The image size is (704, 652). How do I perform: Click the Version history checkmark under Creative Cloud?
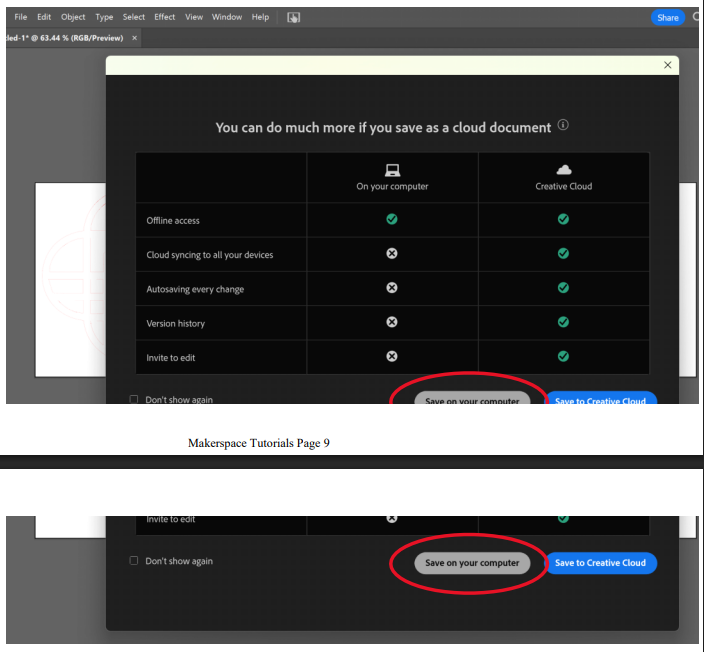563,322
